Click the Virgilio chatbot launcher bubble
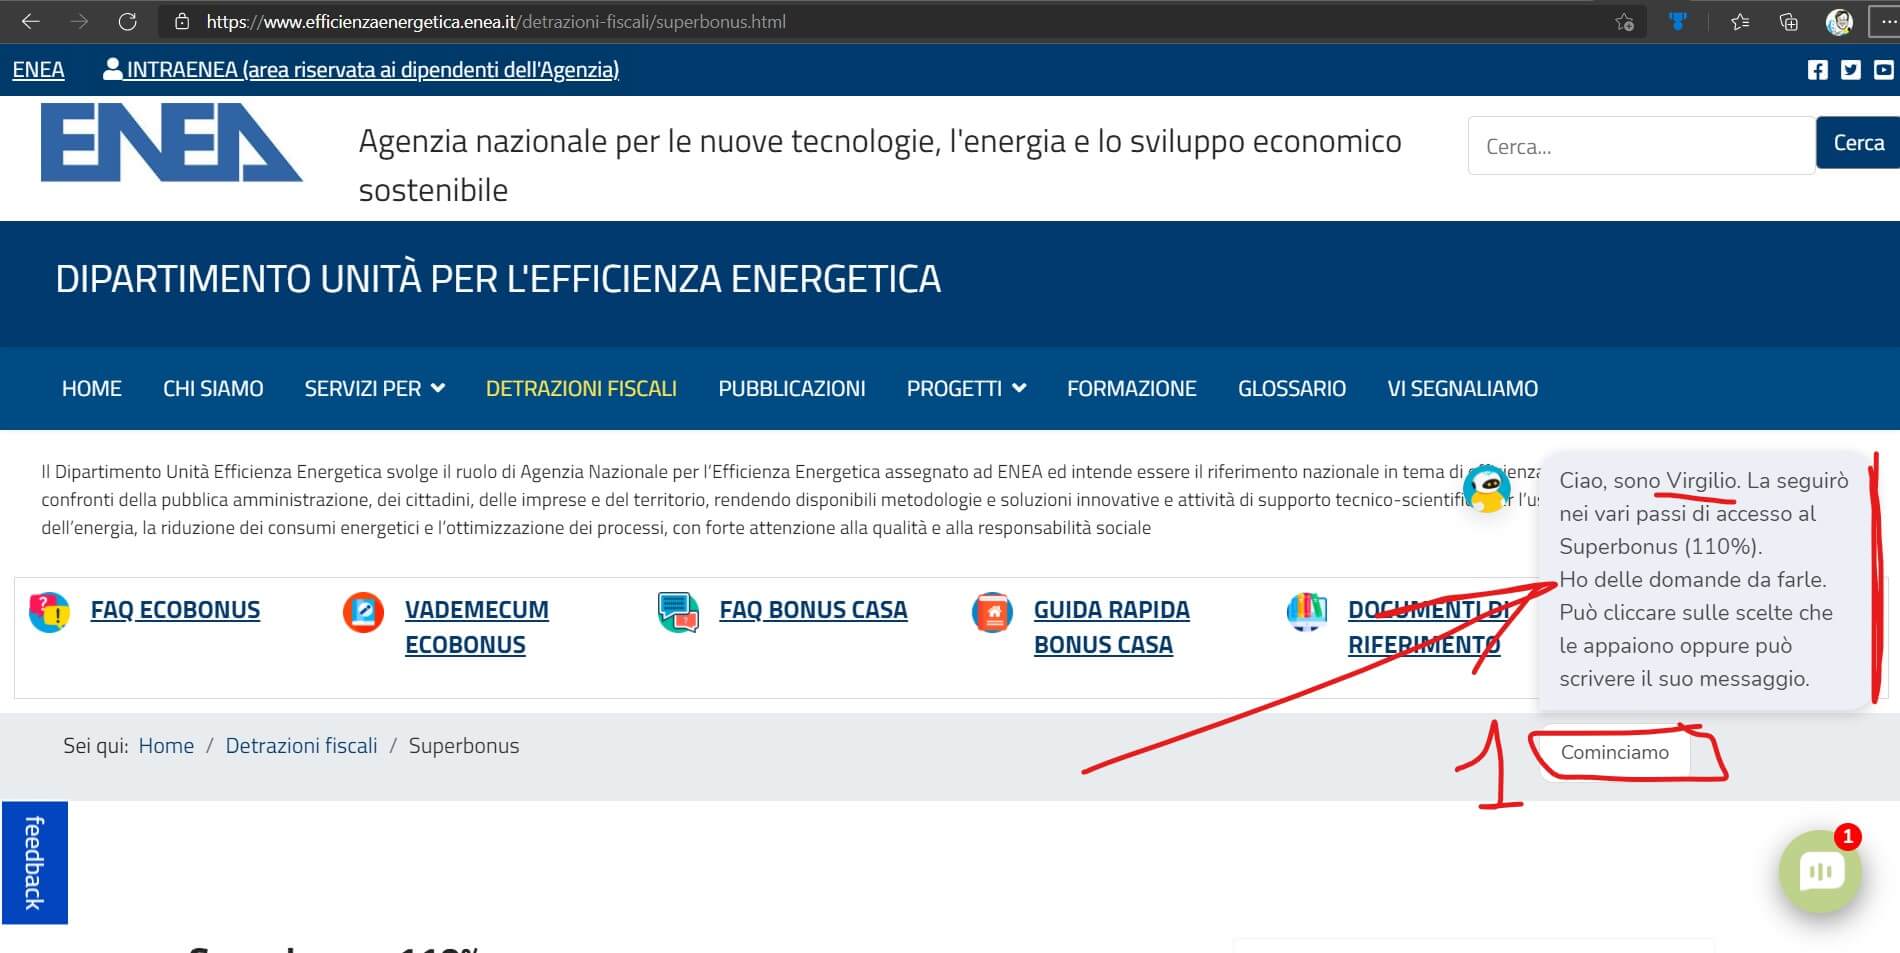The image size is (1900, 953). pos(1820,871)
